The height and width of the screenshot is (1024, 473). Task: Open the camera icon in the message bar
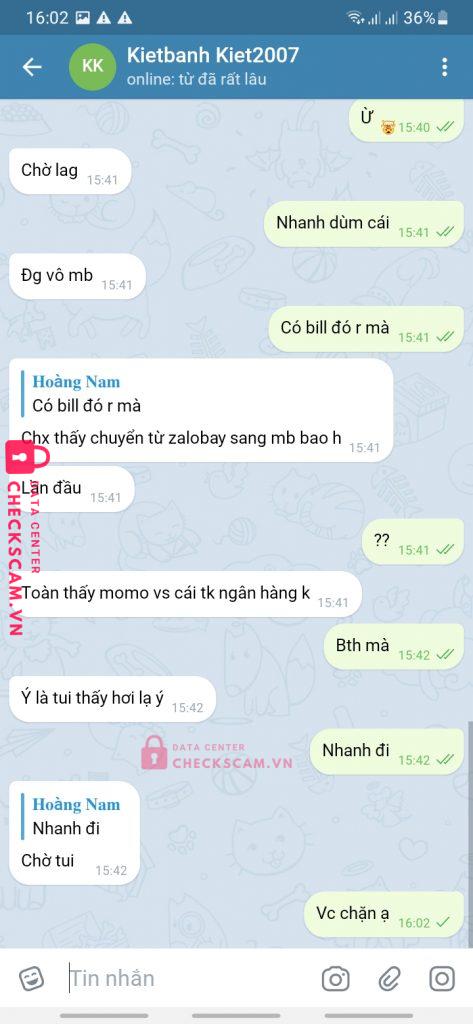pos(336,978)
